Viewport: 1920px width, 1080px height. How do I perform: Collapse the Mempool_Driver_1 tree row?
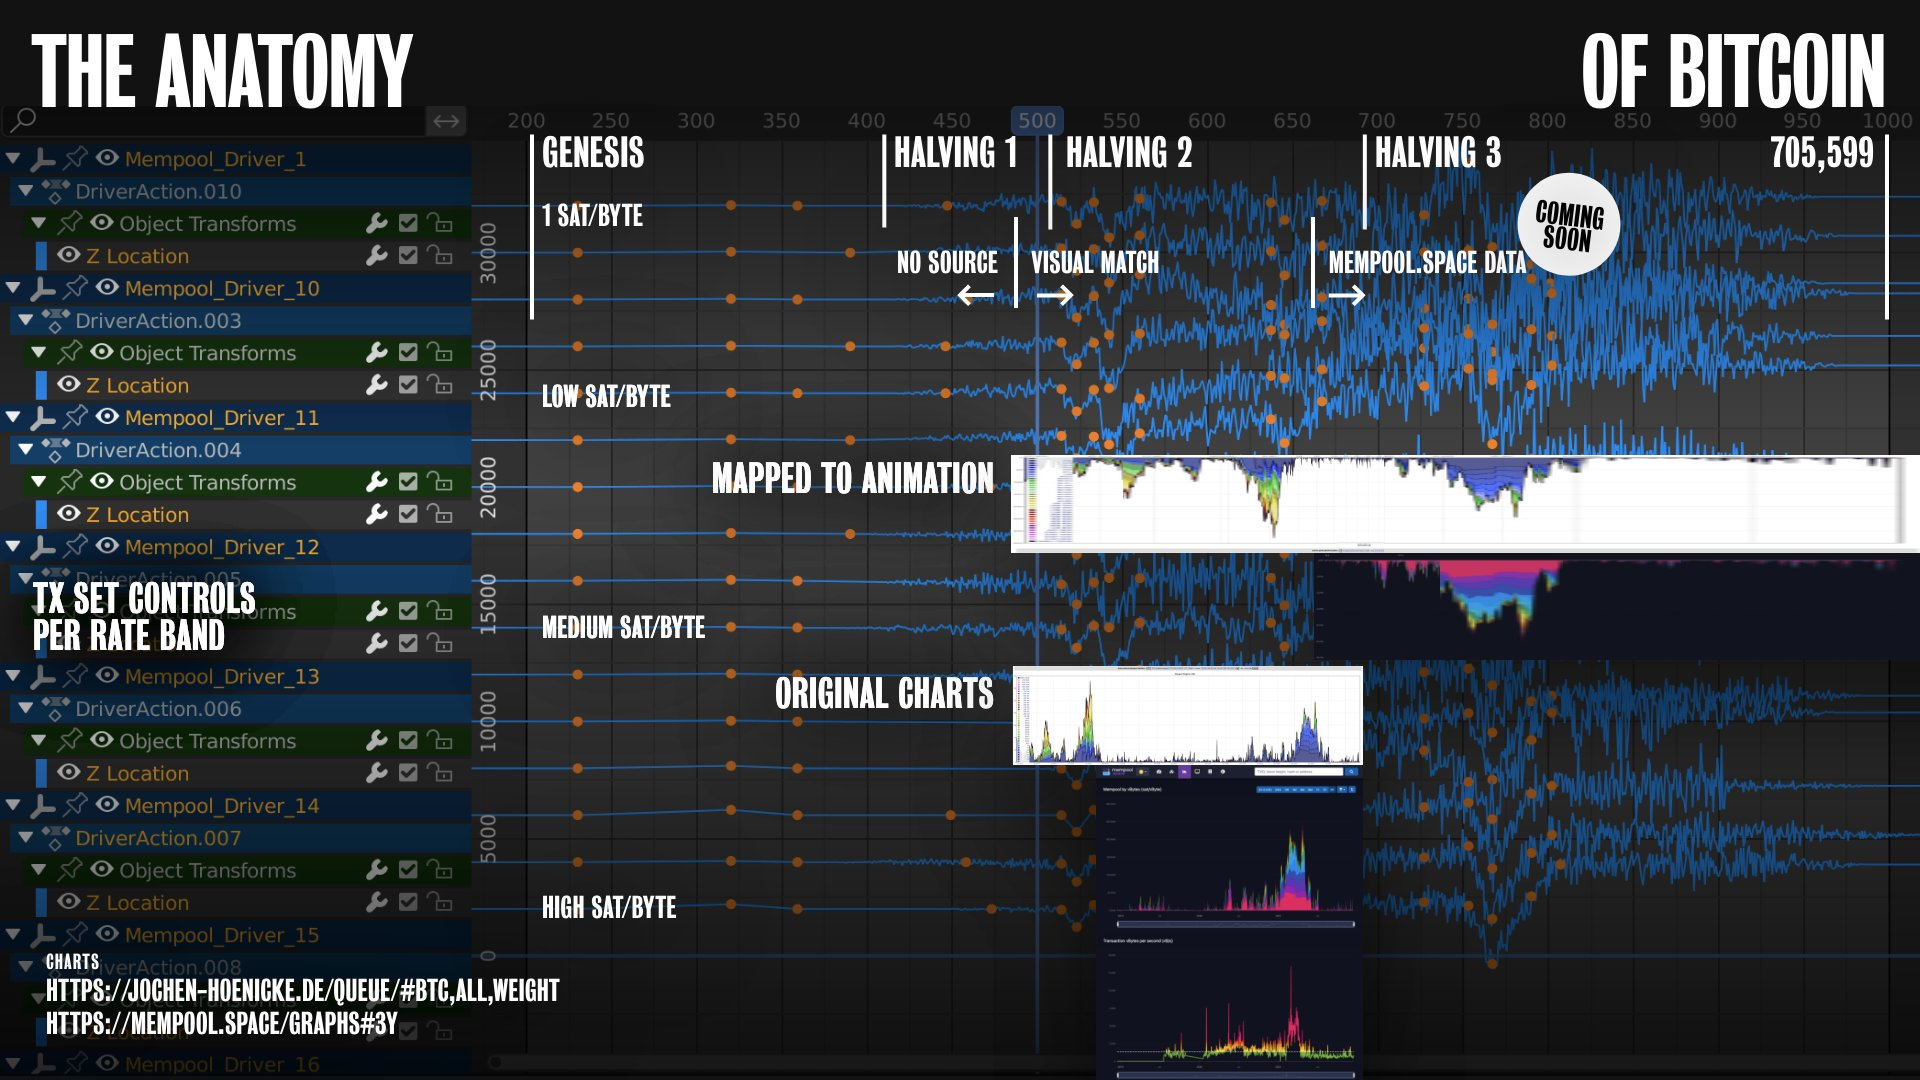point(13,158)
